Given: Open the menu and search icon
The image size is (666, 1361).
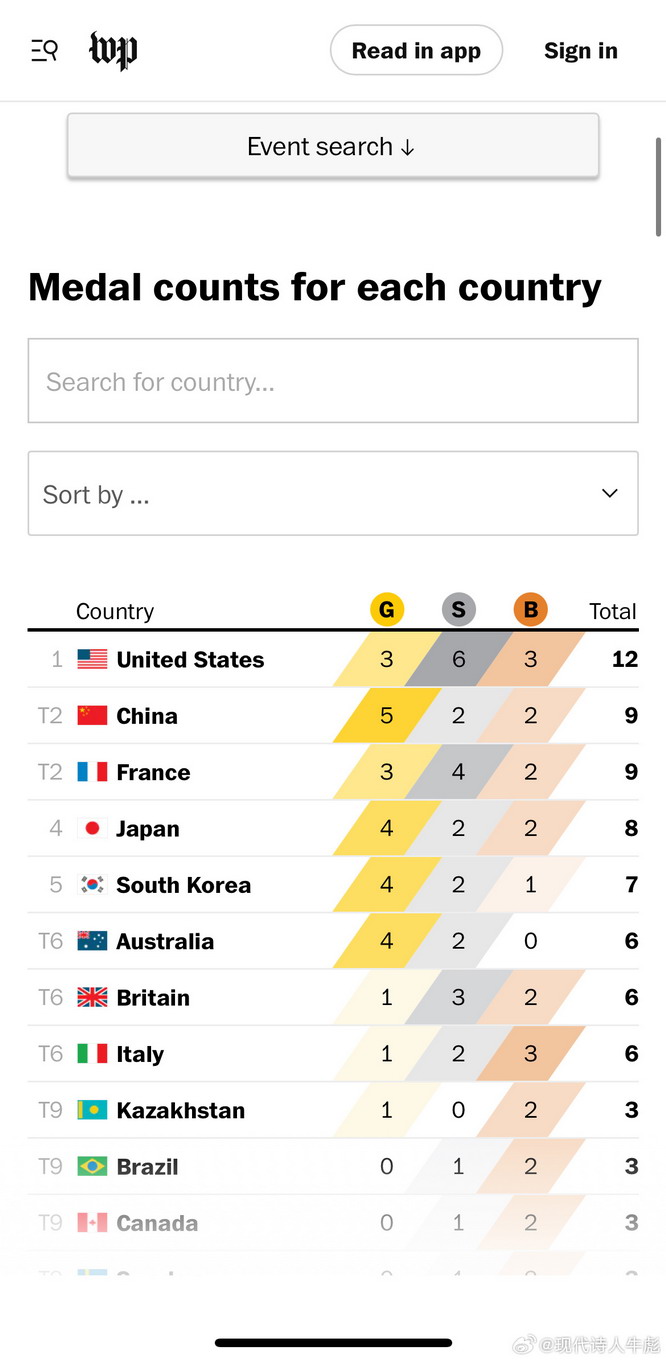Looking at the screenshot, I should point(44,51).
